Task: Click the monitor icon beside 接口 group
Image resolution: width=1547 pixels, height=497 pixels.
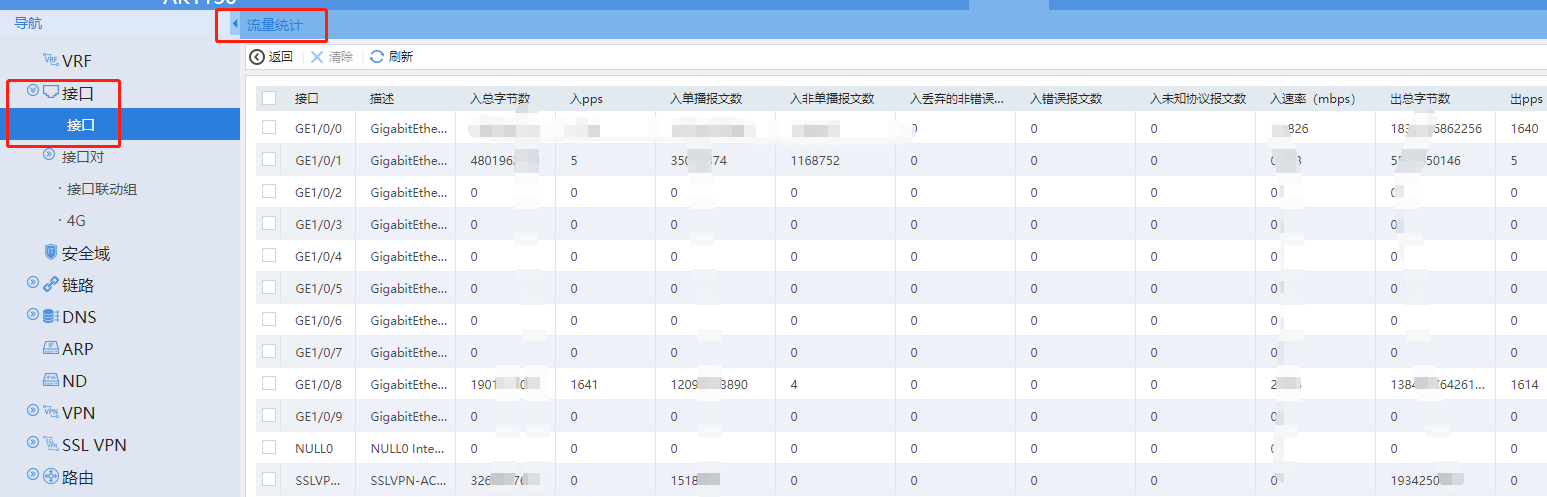Action: (51, 93)
